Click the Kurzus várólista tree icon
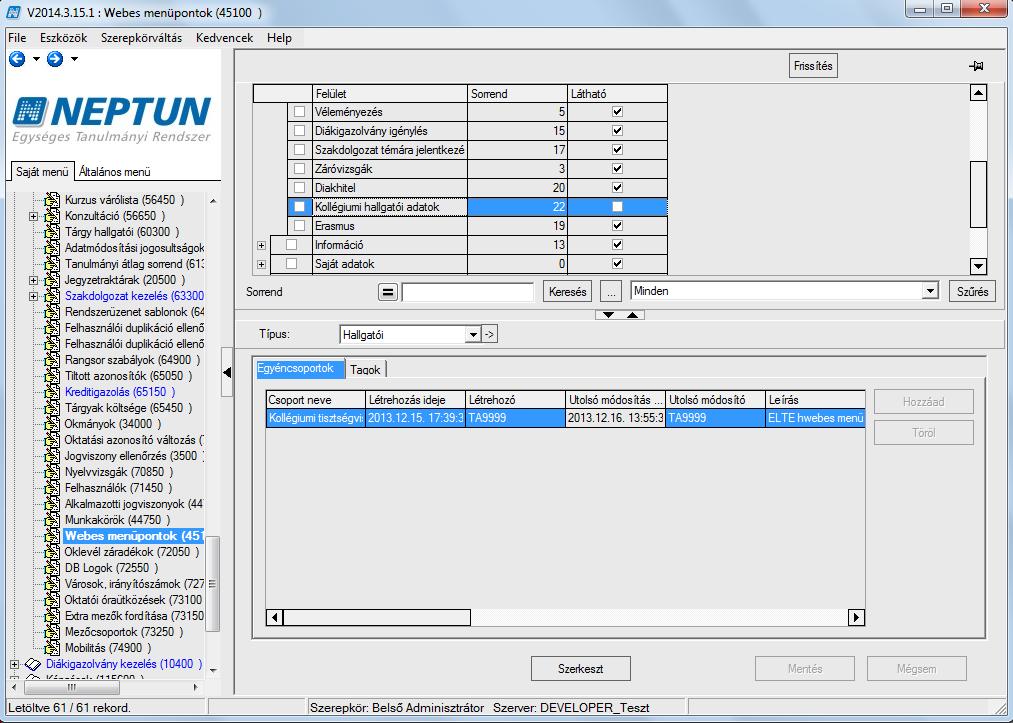The height and width of the screenshot is (723, 1013). click(x=52, y=200)
